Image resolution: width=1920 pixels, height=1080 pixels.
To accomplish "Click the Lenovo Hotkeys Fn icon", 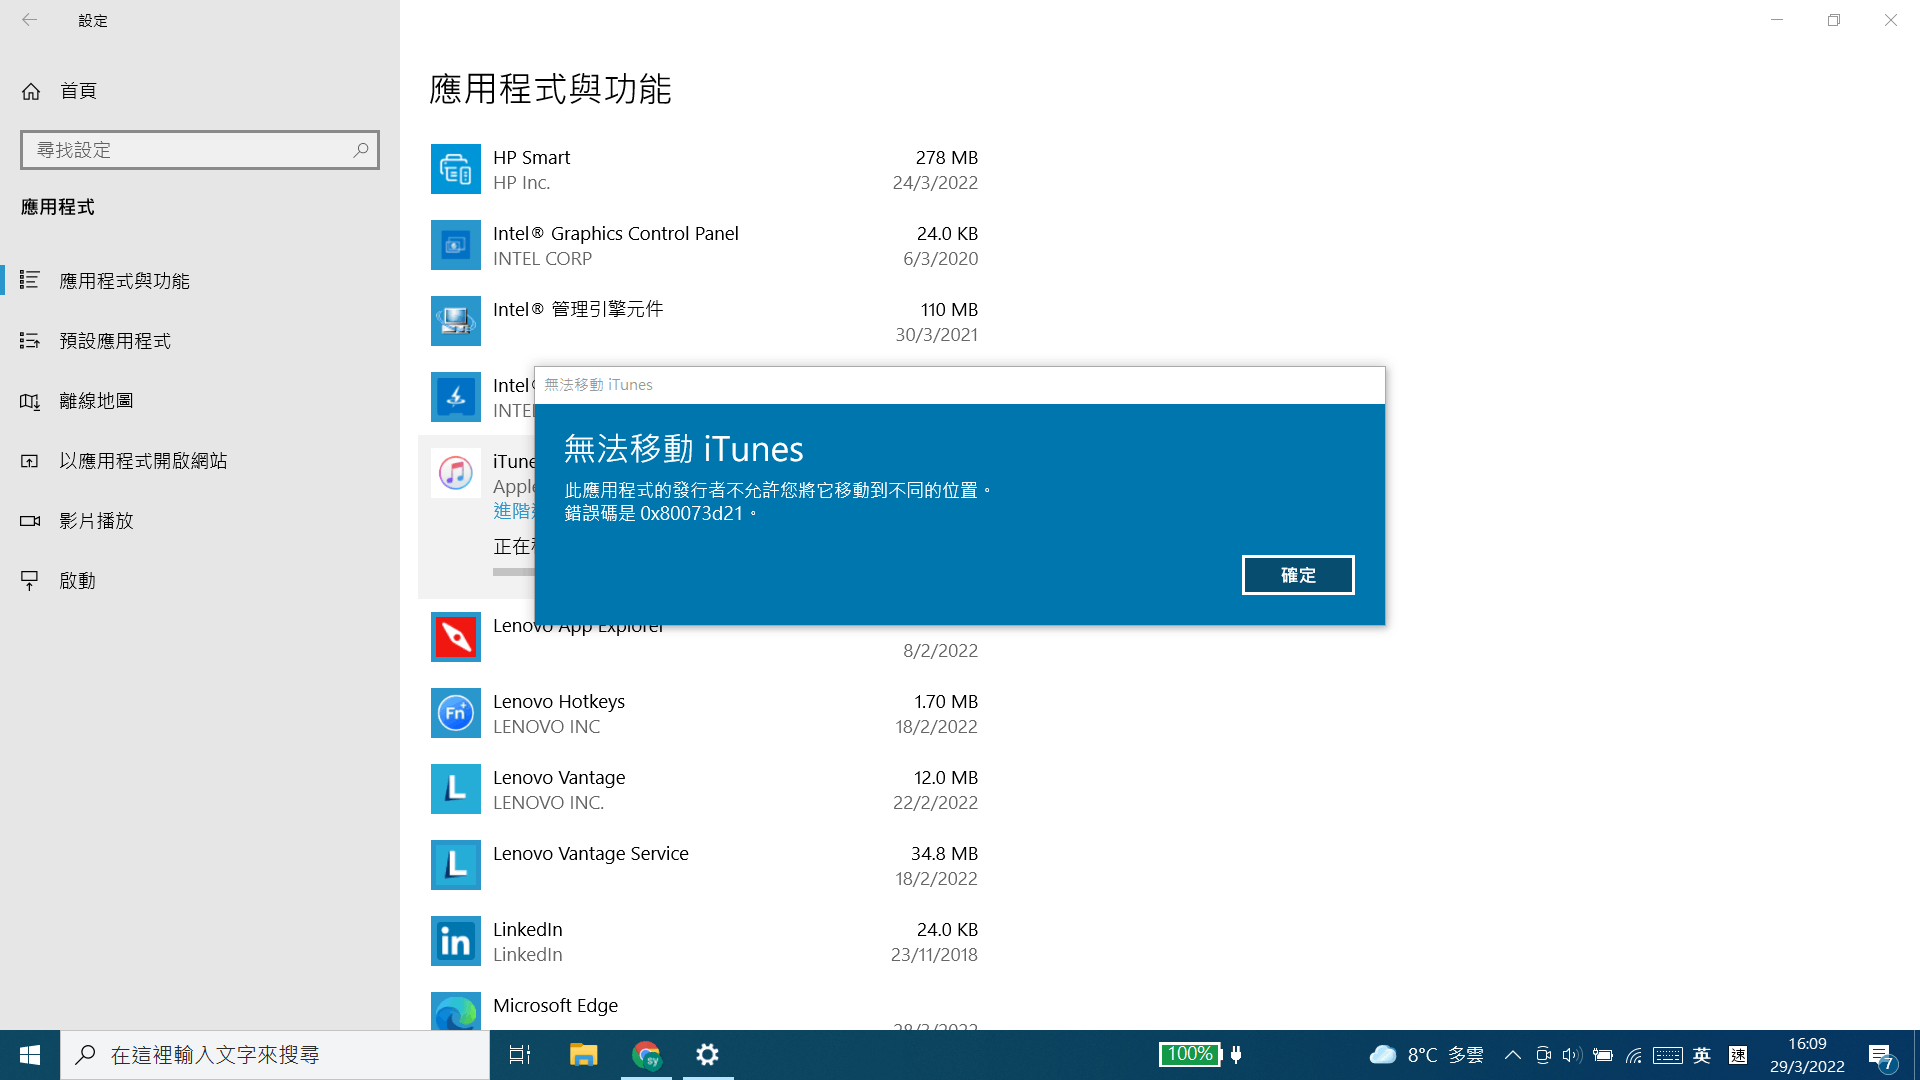I will (x=455, y=714).
